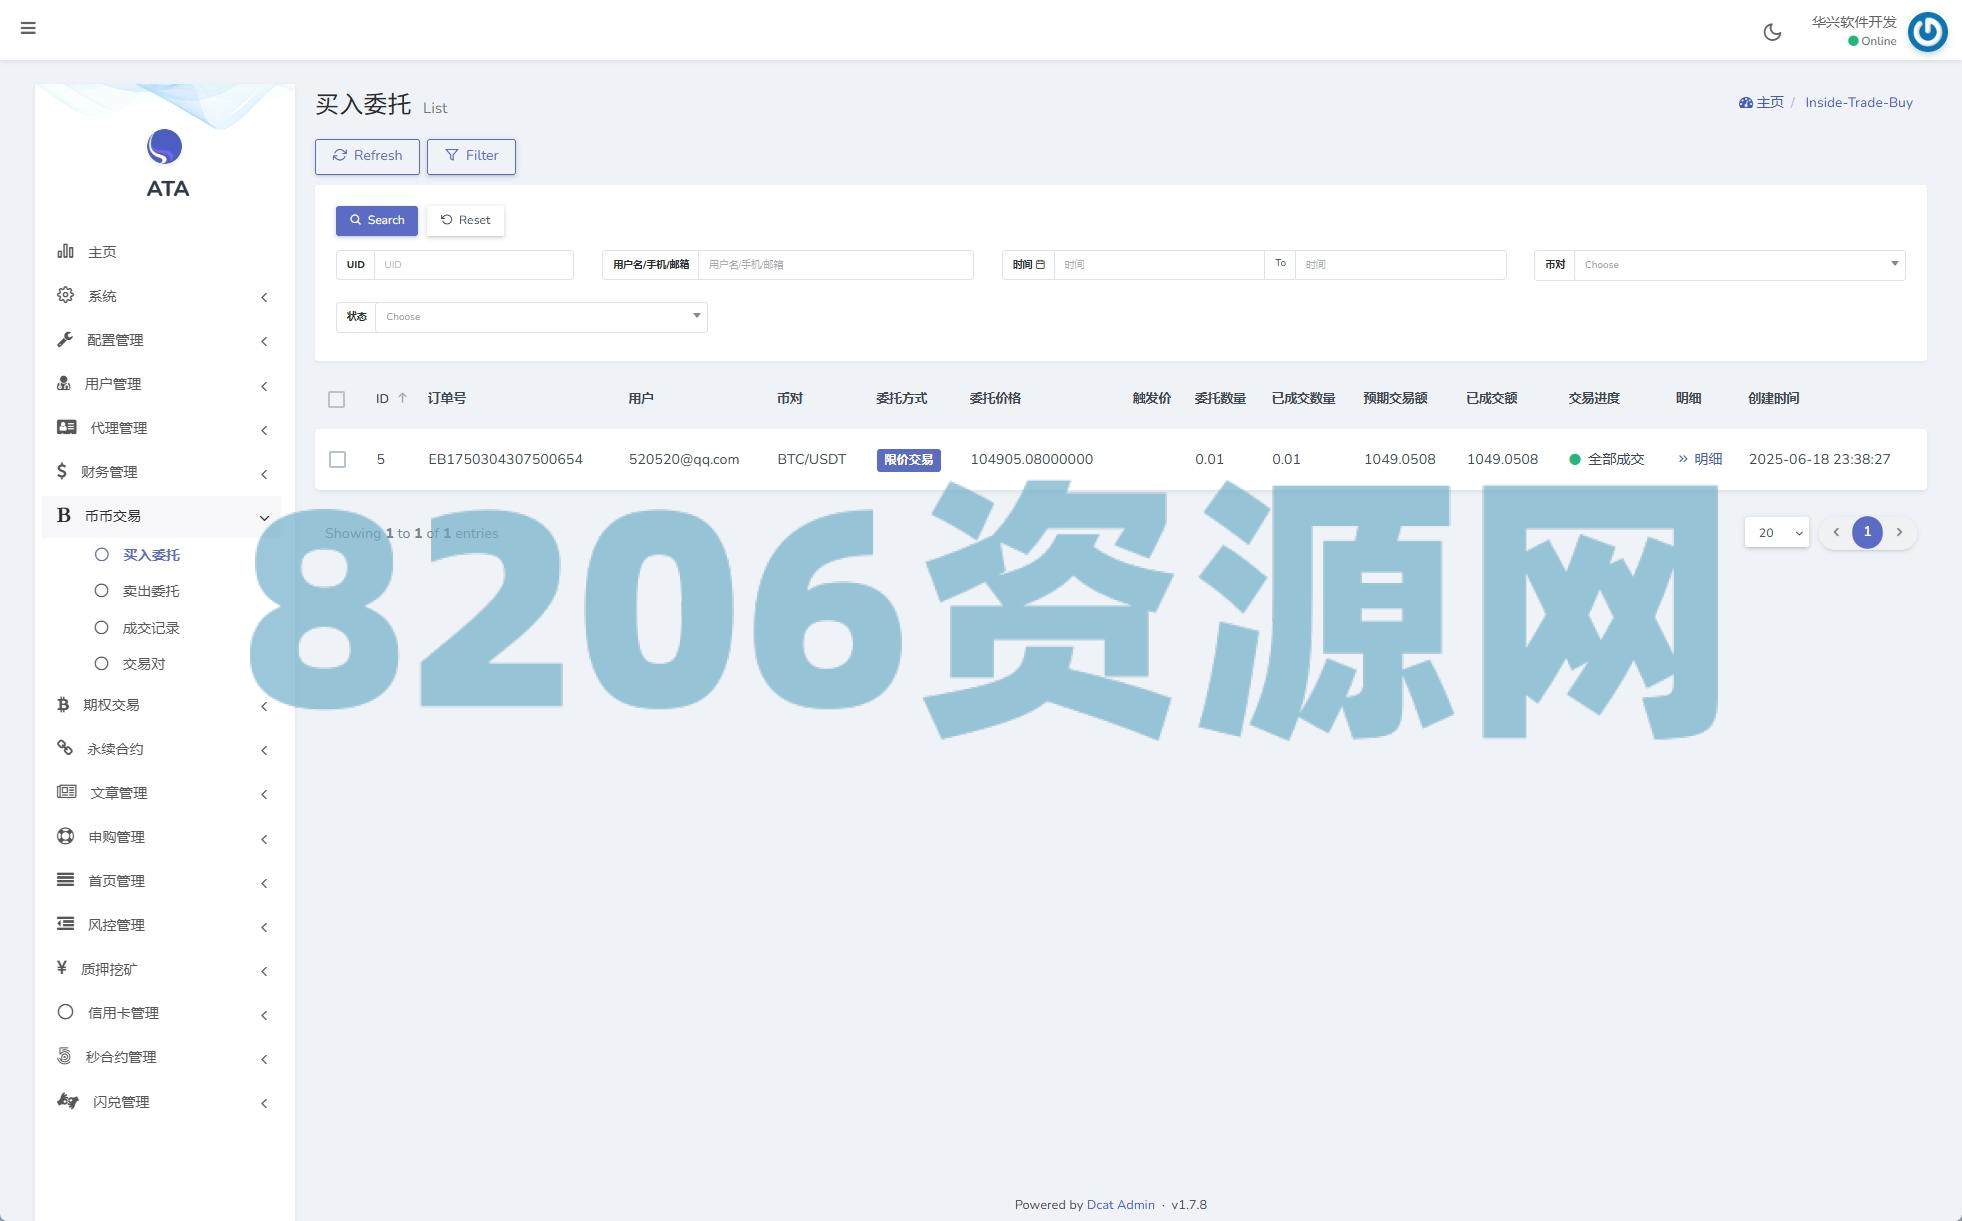Click the blue Search button
Viewport: 1962px width, 1221px height.
coord(377,220)
